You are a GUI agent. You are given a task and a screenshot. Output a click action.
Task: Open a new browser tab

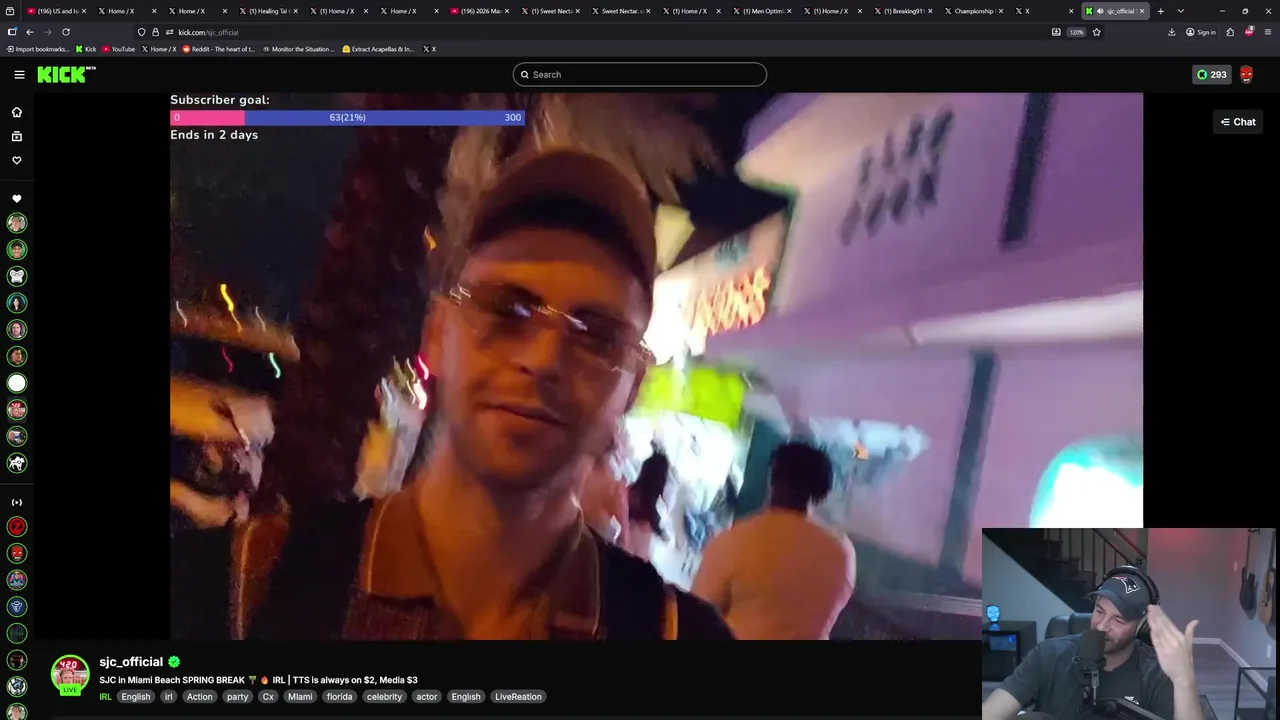point(1160,11)
